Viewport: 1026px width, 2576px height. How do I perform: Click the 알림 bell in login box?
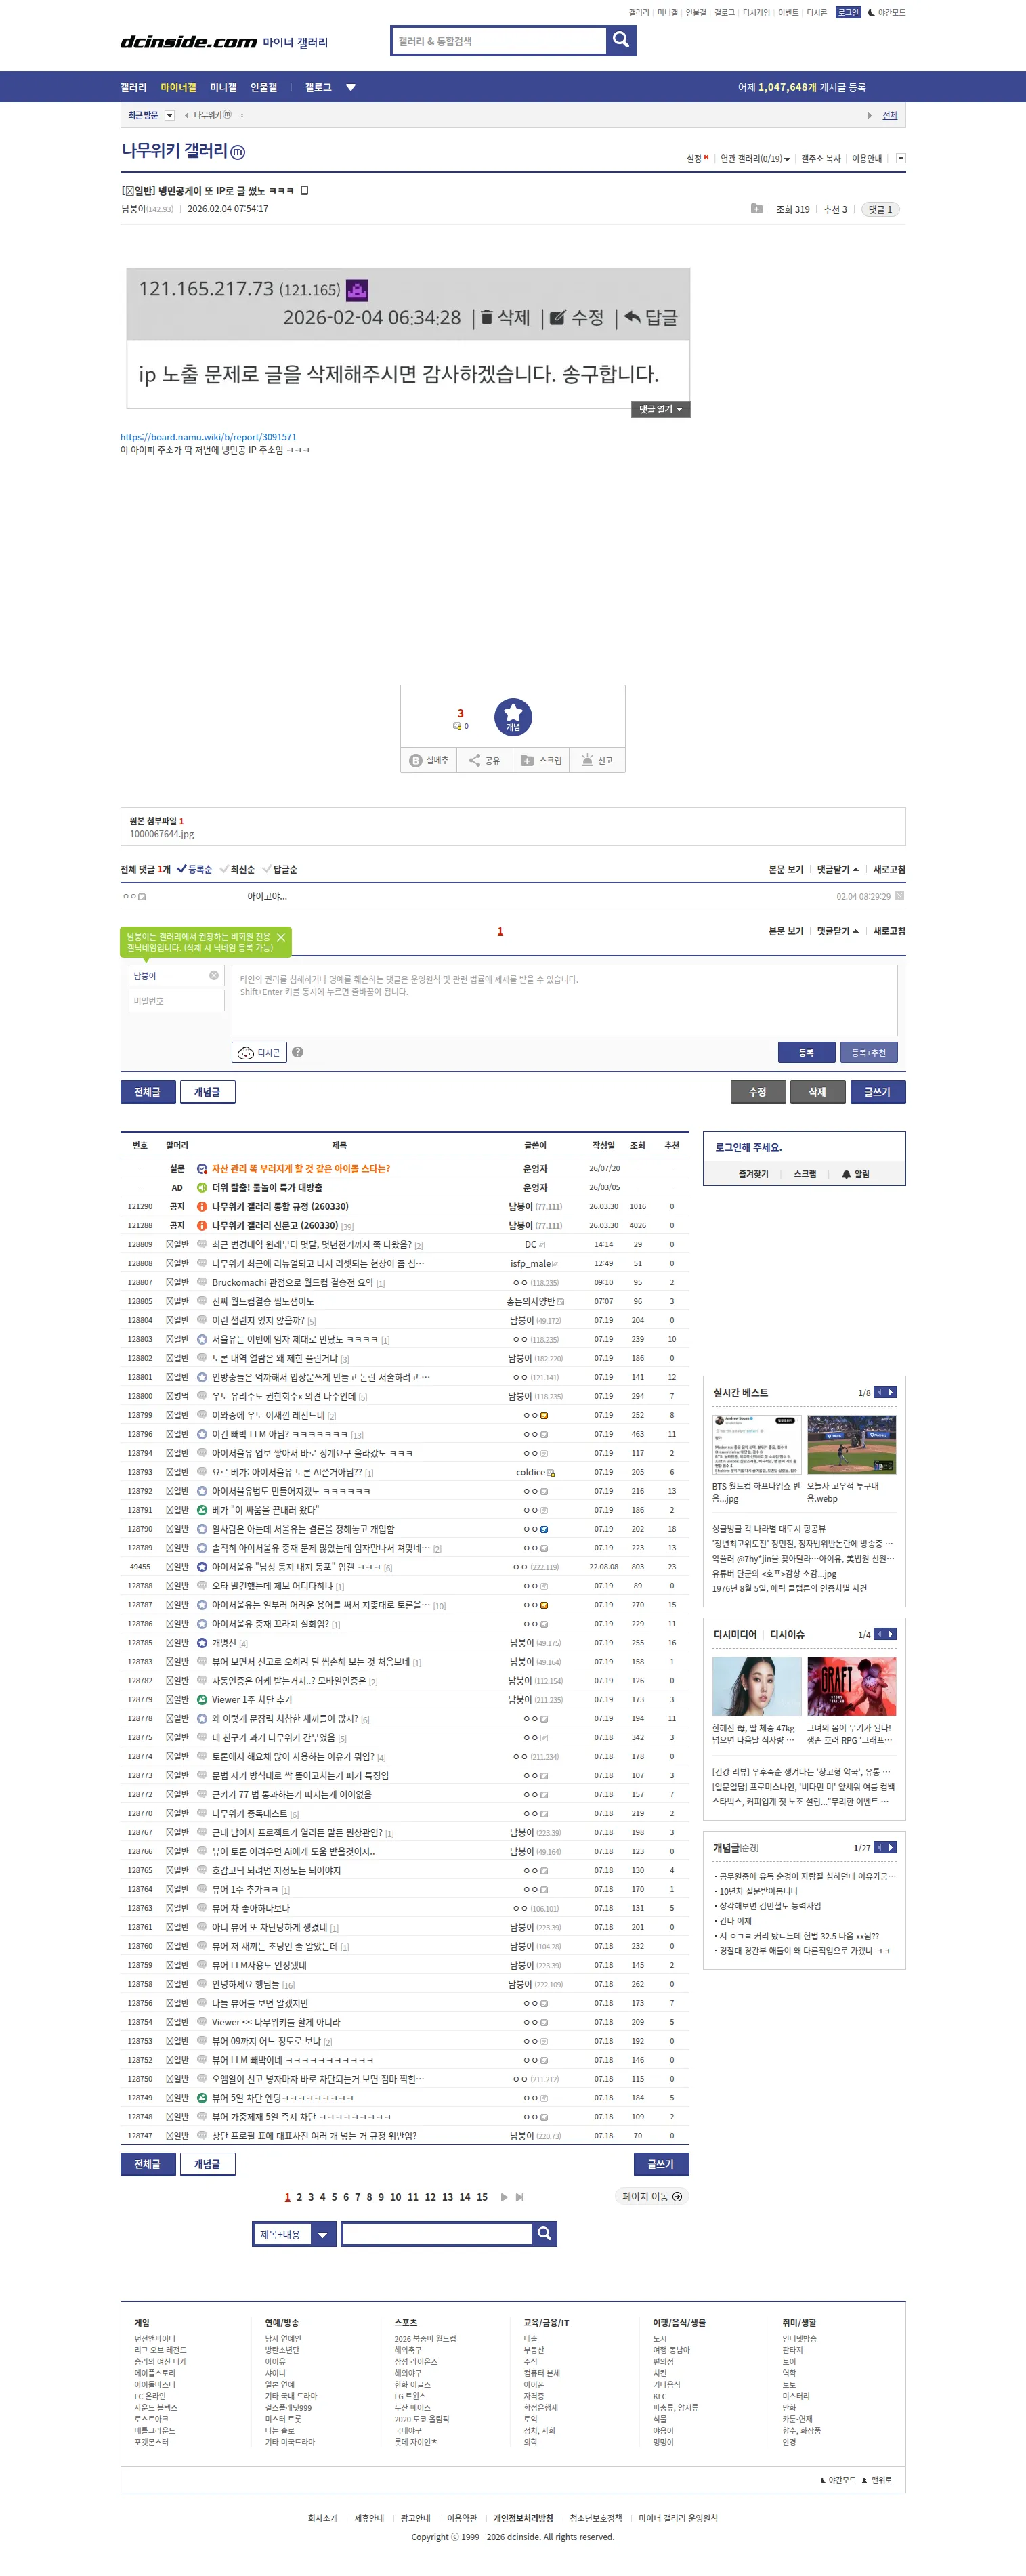[856, 1174]
